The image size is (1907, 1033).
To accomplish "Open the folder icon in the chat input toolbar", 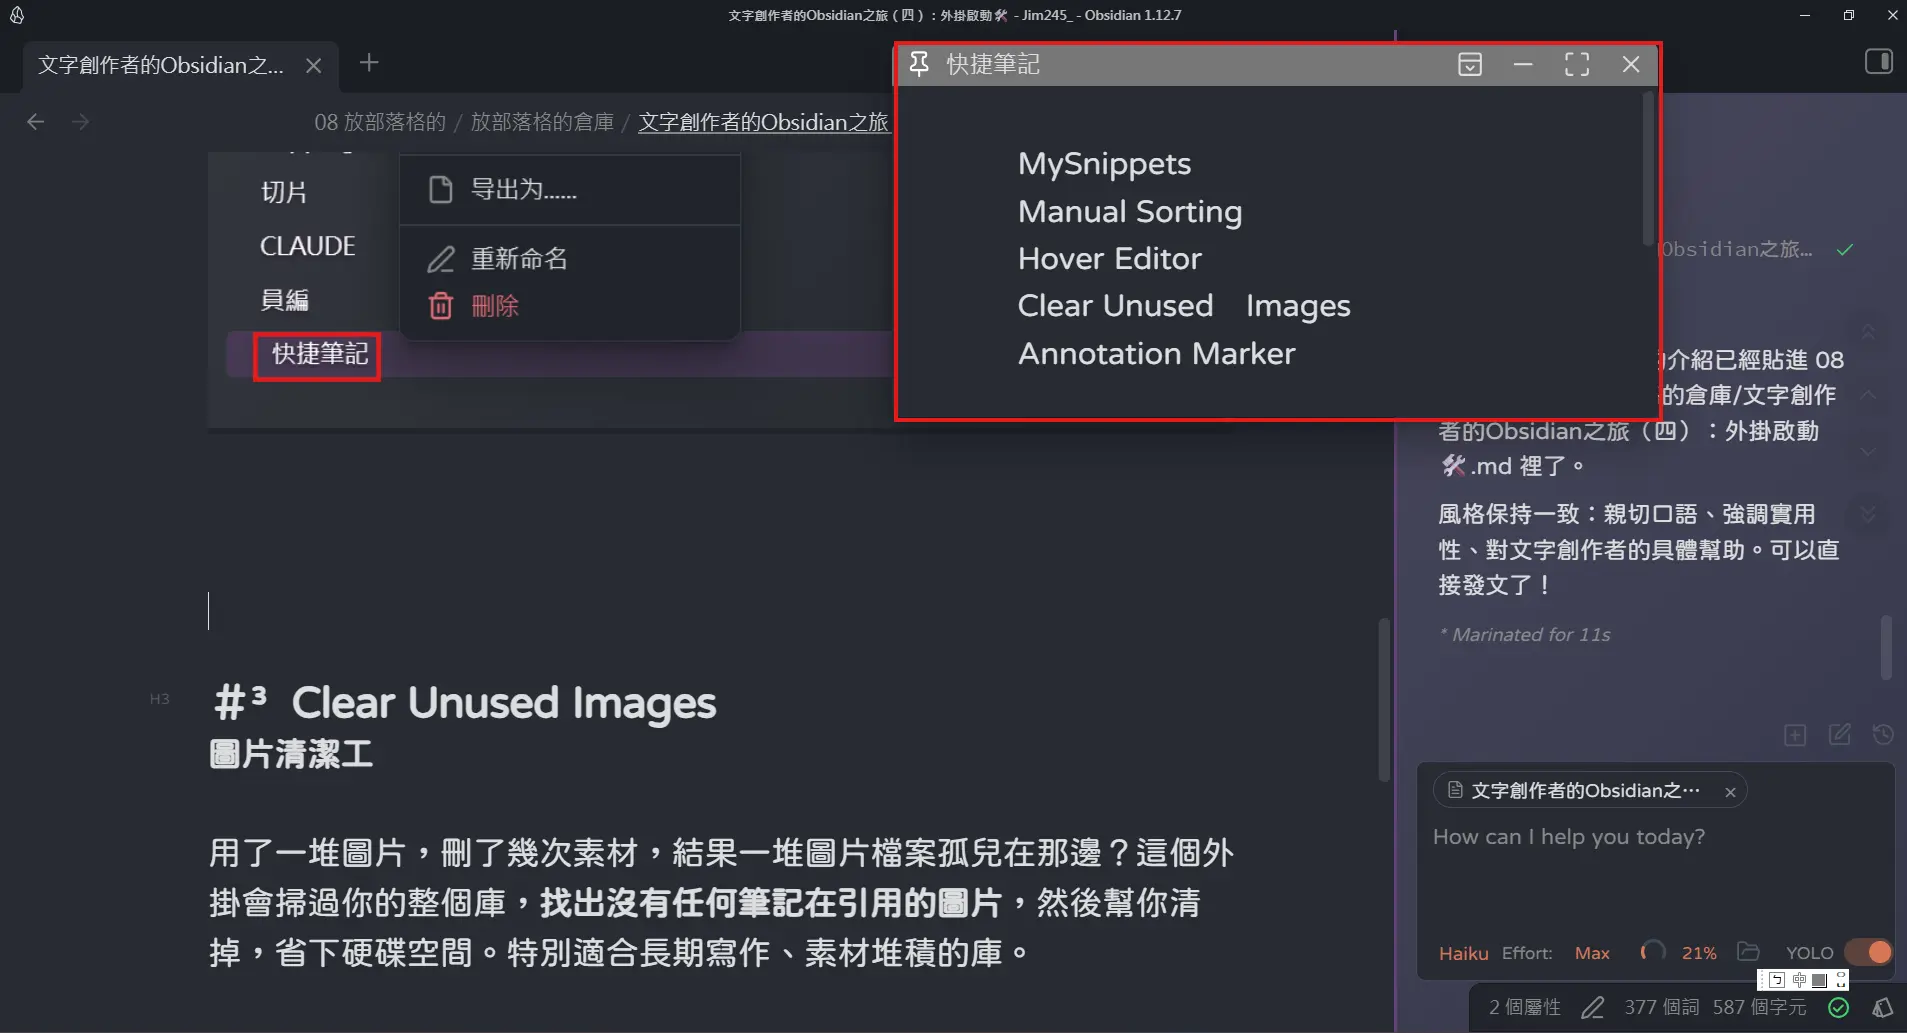I will [1748, 952].
